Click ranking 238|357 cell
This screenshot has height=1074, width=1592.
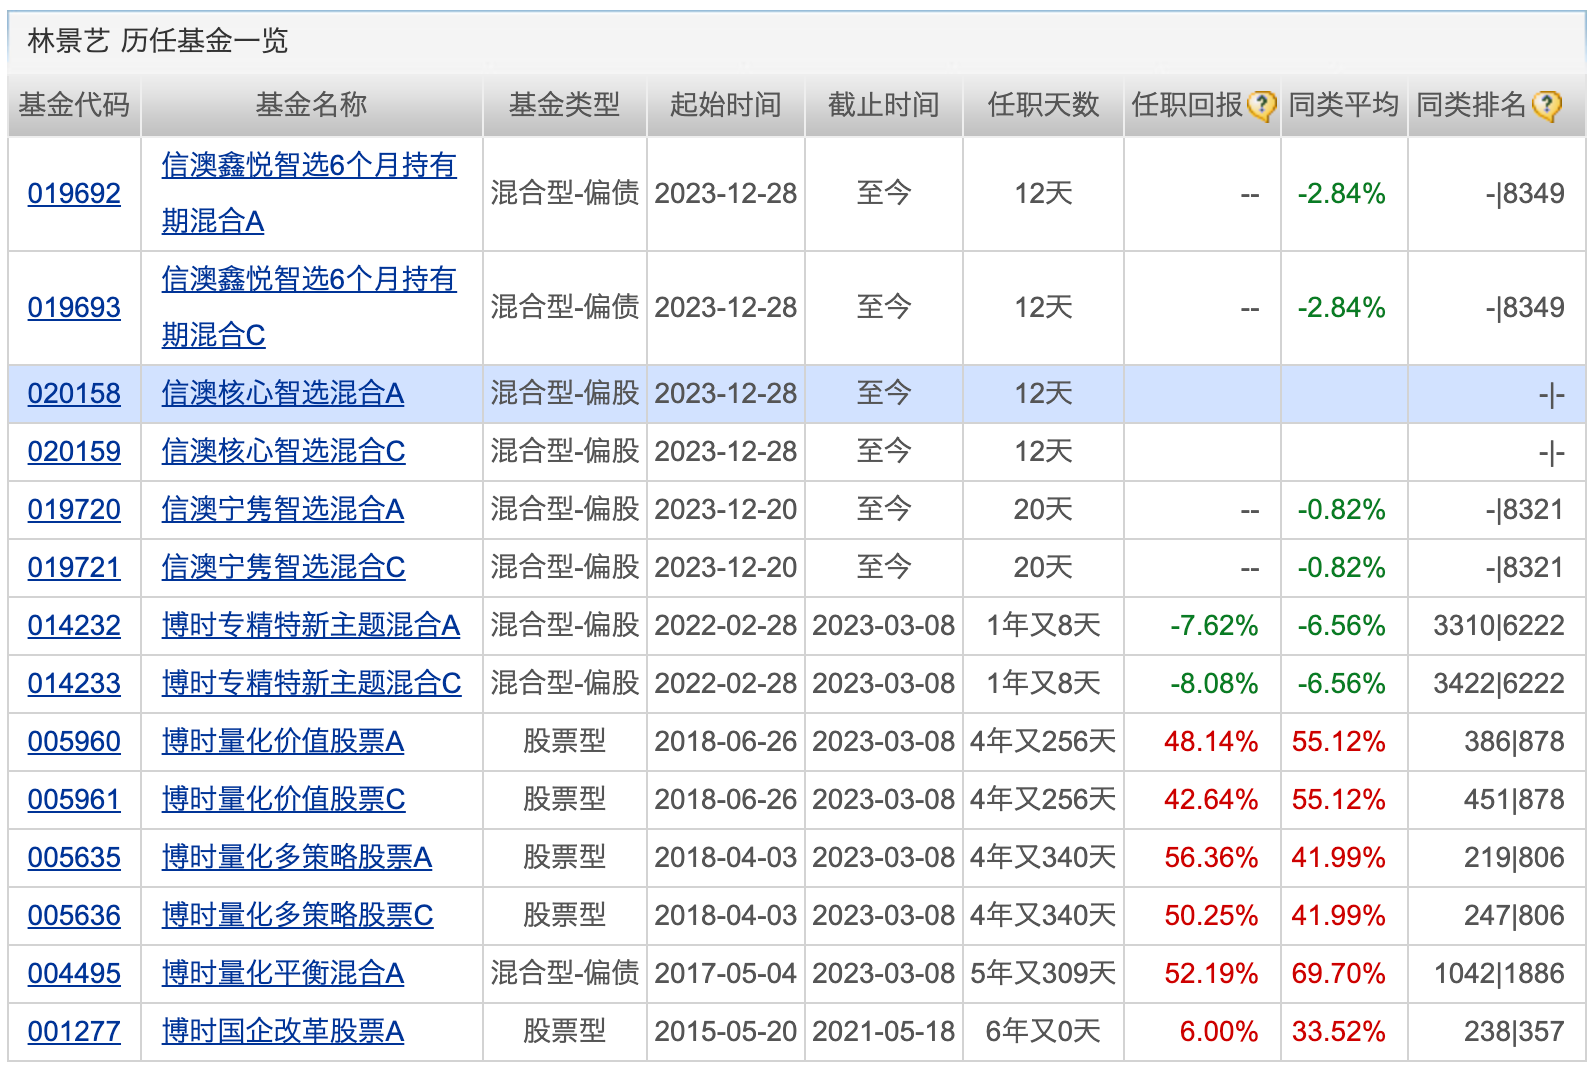[1514, 1031]
